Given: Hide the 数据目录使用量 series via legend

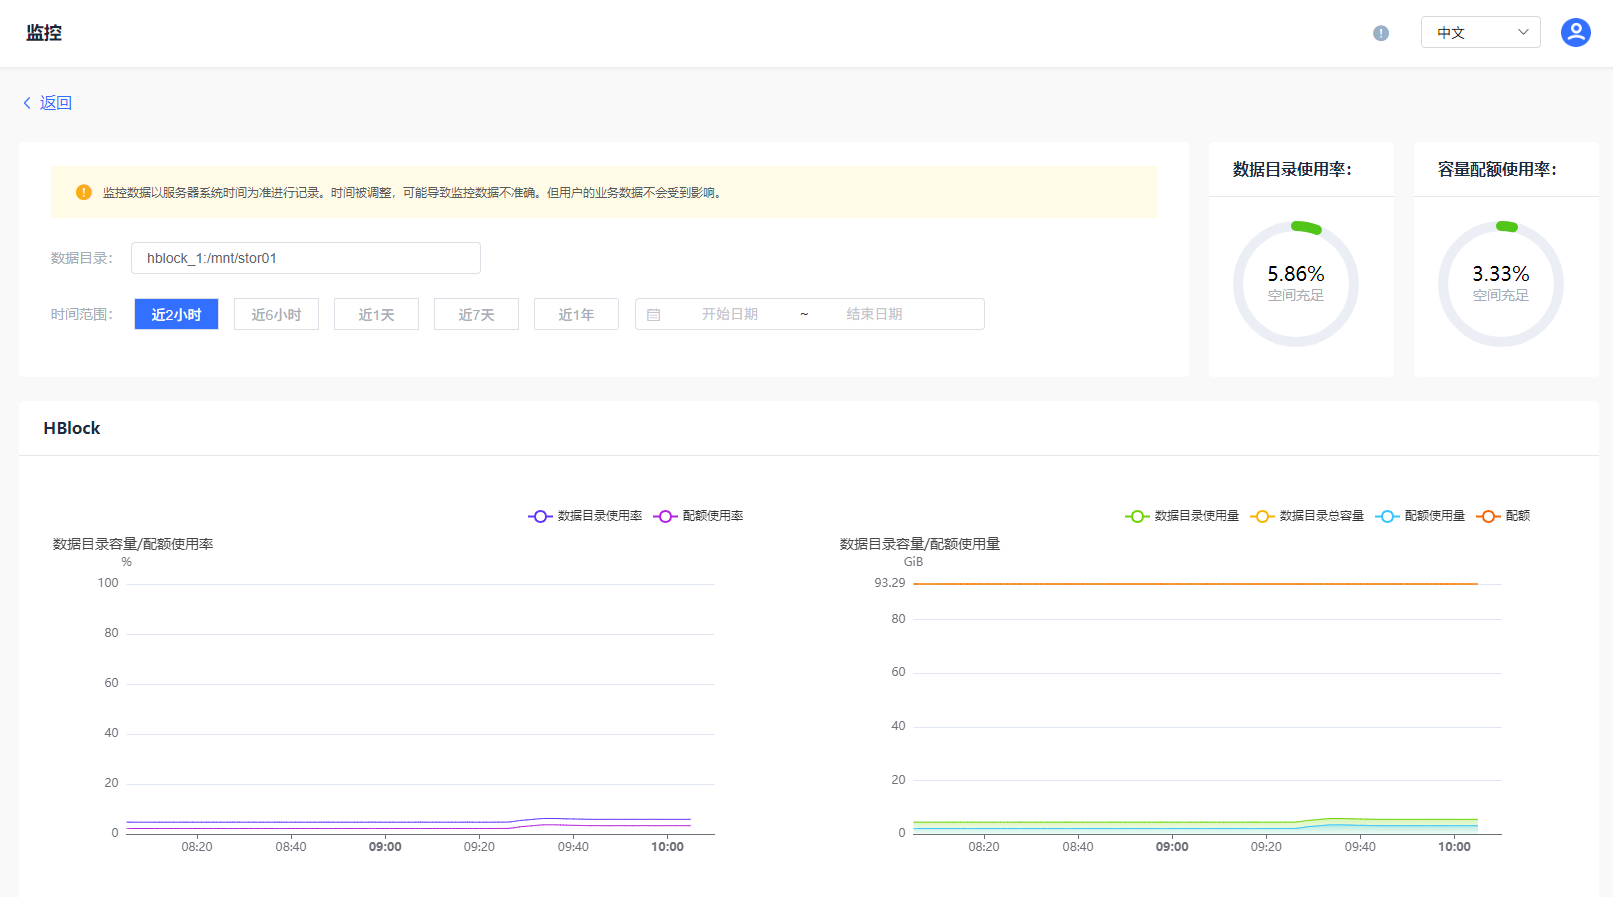Looking at the screenshot, I should (x=1182, y=516).
